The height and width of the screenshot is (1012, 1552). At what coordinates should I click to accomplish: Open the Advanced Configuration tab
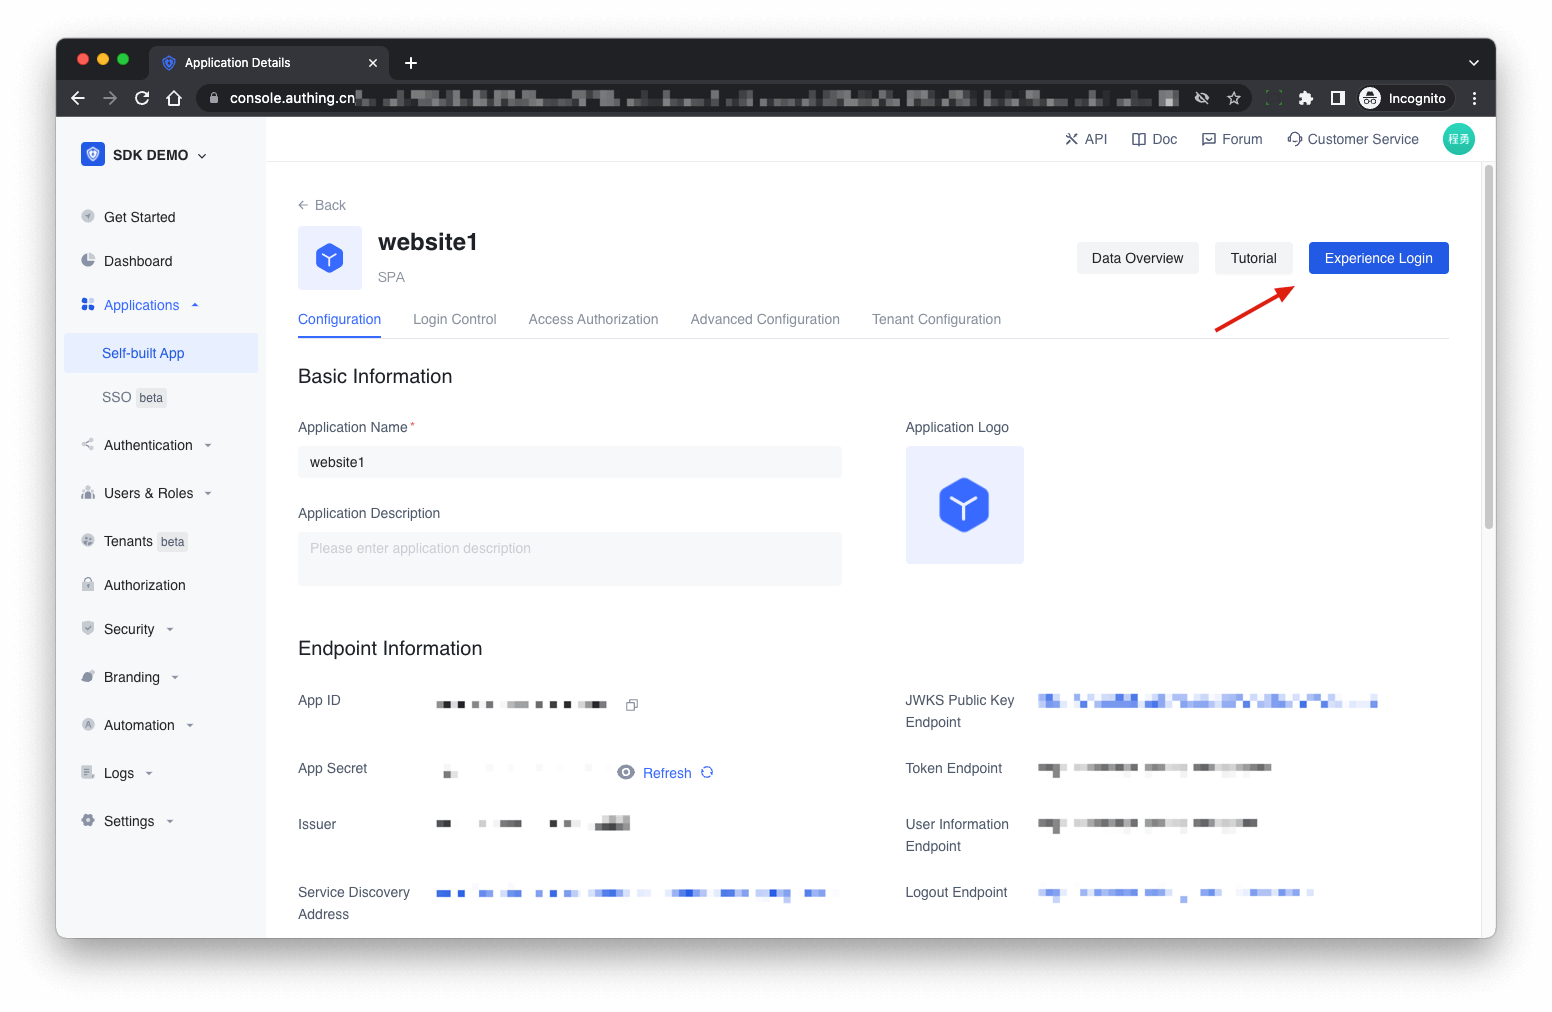pos(764,319)
